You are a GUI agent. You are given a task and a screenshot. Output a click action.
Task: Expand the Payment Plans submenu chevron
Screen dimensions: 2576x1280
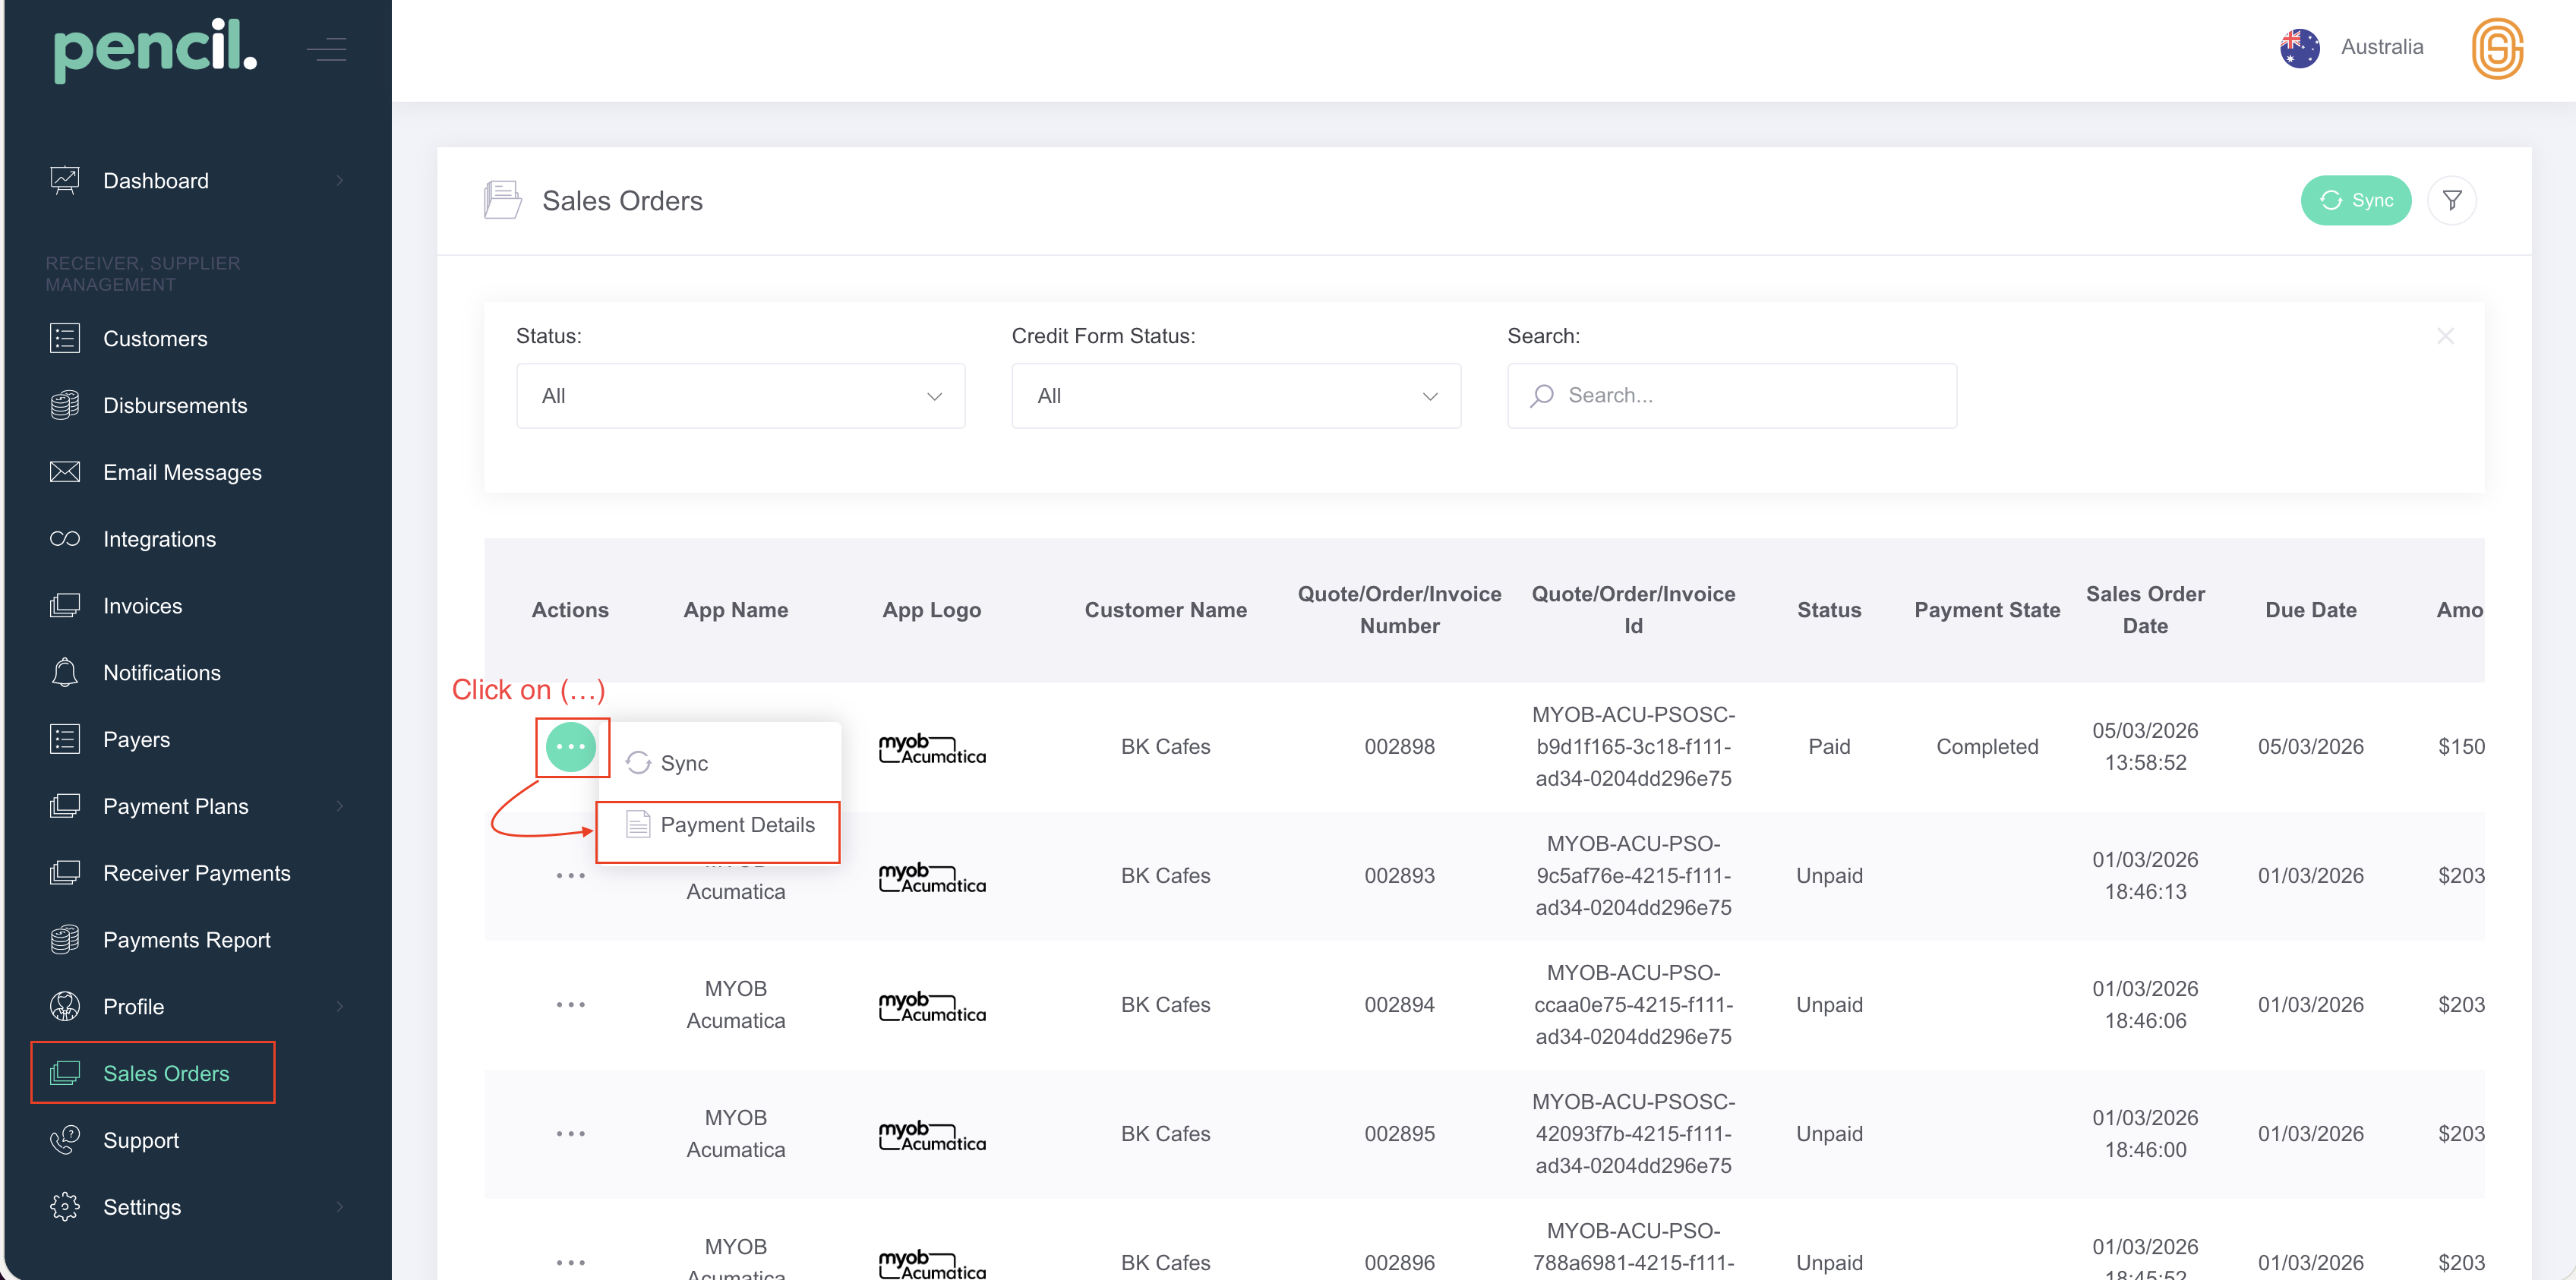click(x=340, y=806)
